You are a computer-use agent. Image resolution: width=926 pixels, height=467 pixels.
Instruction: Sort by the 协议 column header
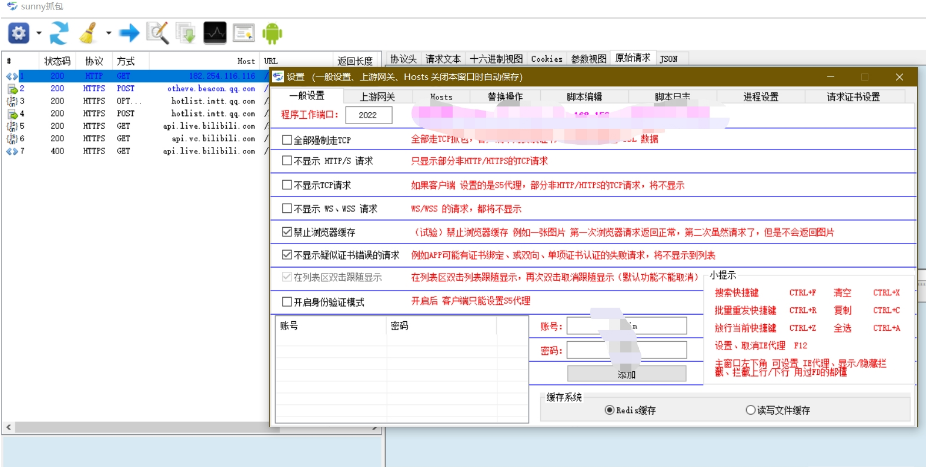[x=94, y=60]
